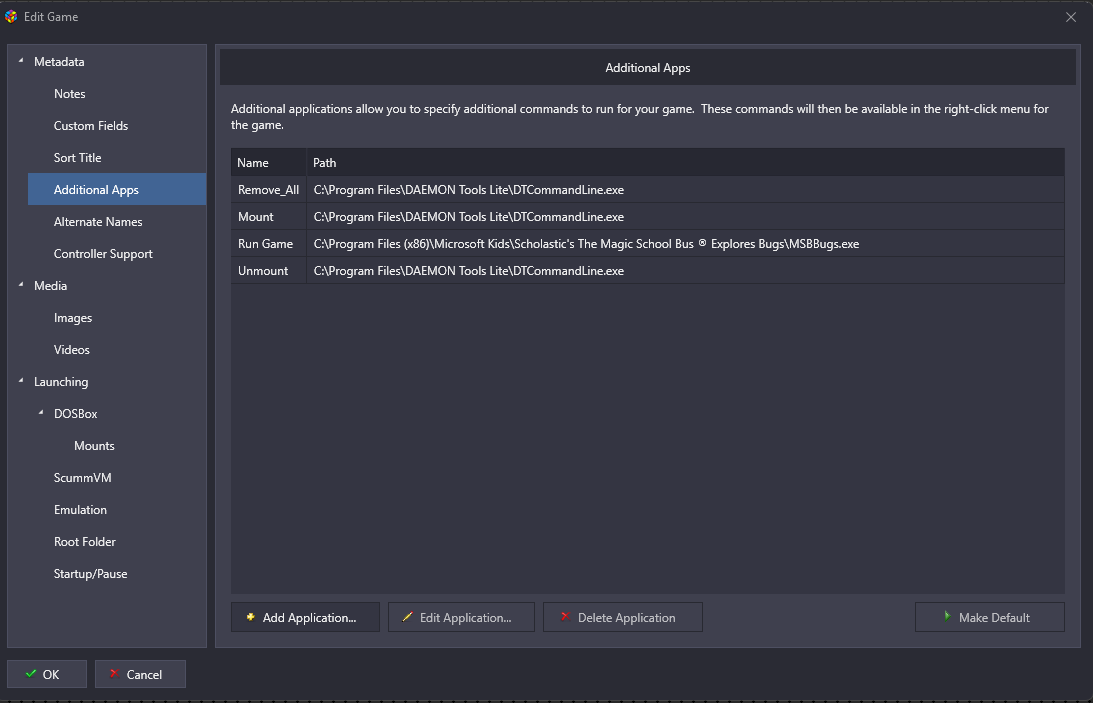Collapse the Metadata tree section

[x=21, y=61]
